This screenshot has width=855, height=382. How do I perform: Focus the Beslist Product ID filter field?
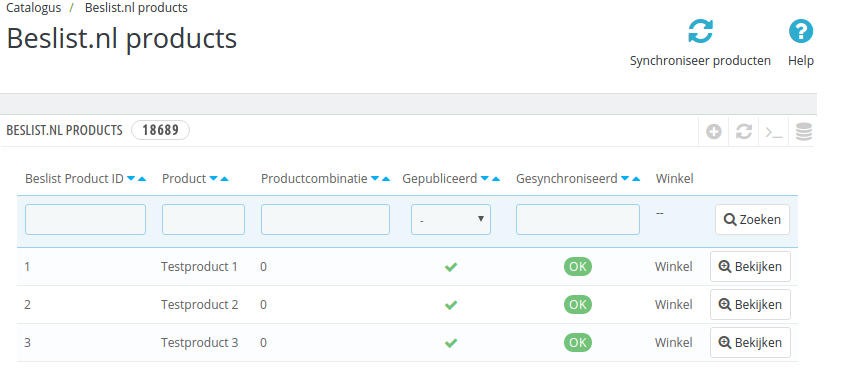pyautogui.click(x=86, y=220)
